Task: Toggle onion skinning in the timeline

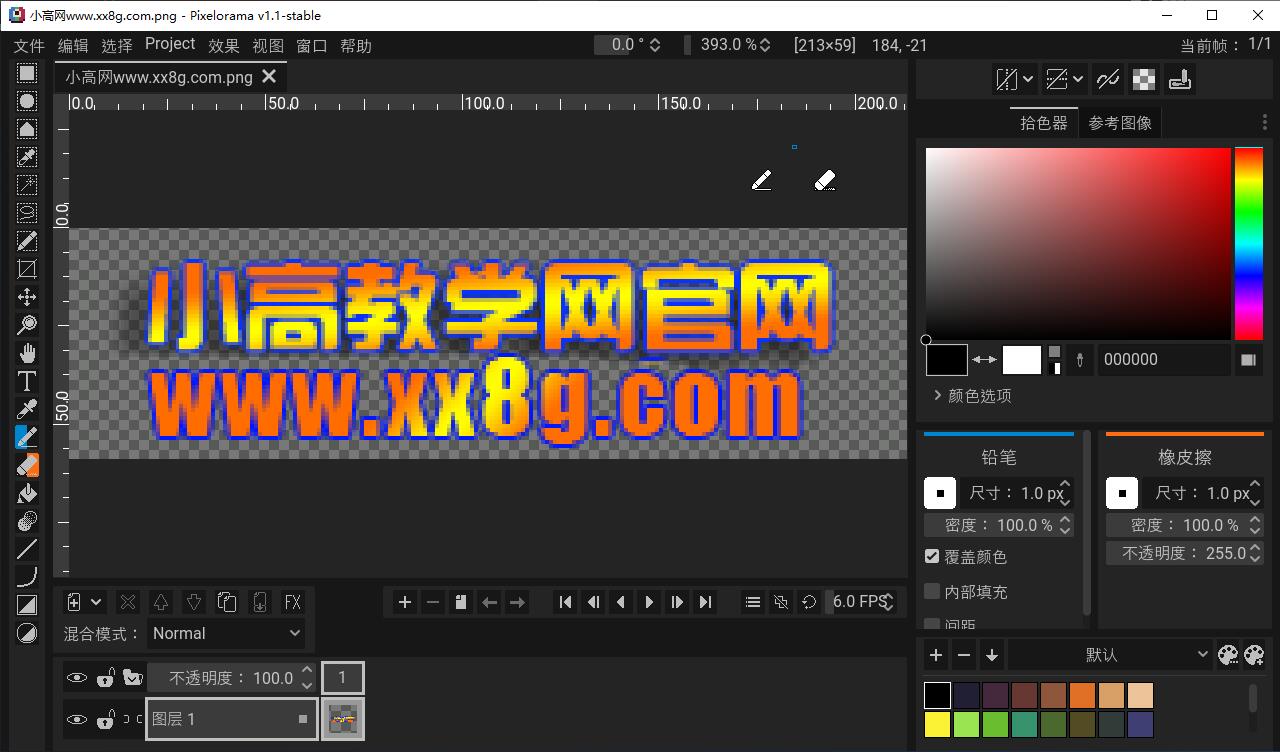Action: 781,602
